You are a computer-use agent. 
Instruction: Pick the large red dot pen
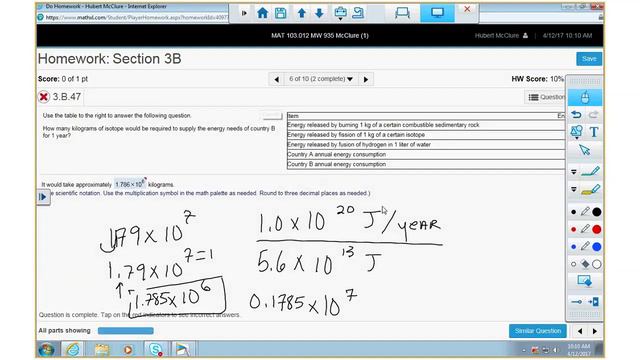point(597,229)
